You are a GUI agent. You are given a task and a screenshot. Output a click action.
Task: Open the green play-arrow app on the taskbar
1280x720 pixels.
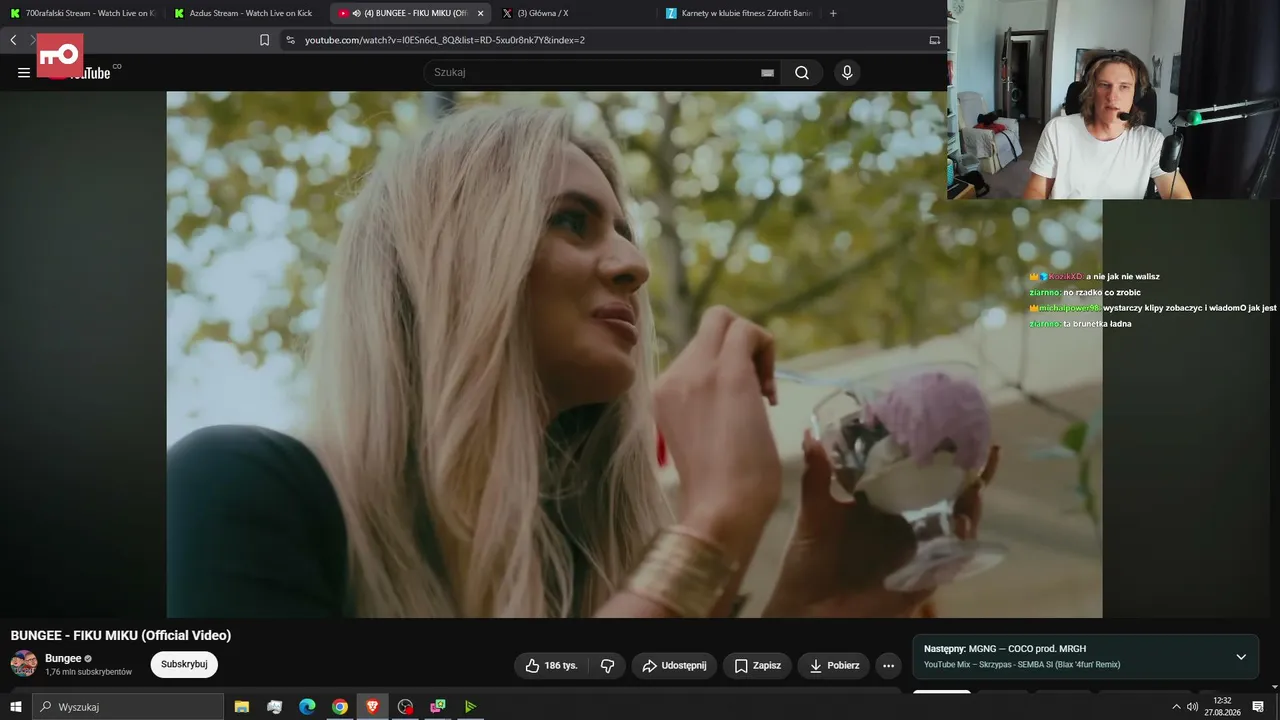point(470,707)
